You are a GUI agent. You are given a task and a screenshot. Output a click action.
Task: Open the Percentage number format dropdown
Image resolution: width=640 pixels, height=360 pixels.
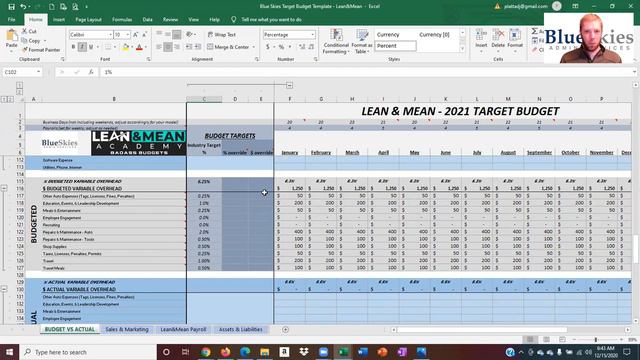[313, 35]
